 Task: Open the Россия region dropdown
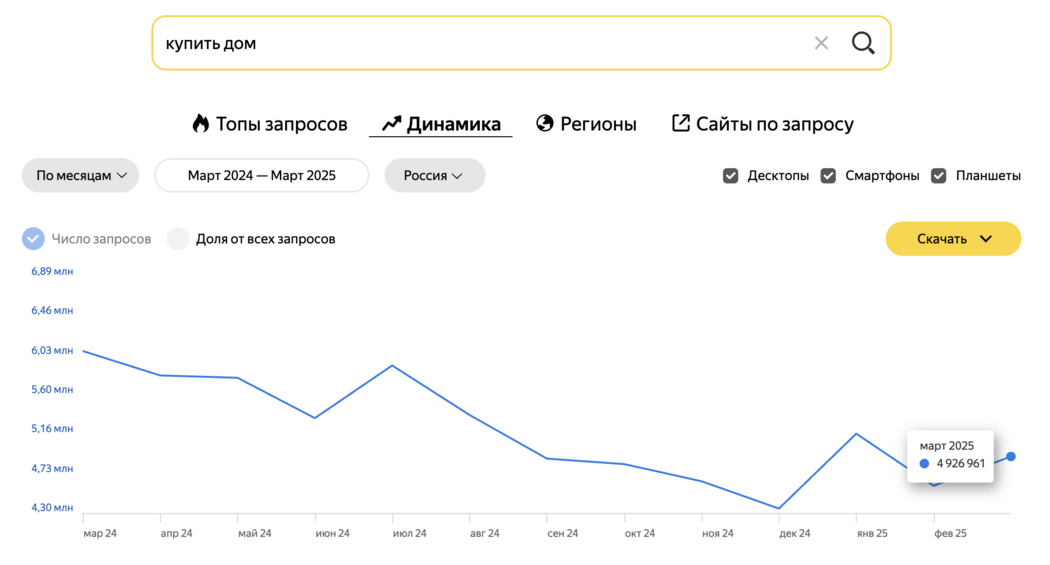click(x=435, y=175)
